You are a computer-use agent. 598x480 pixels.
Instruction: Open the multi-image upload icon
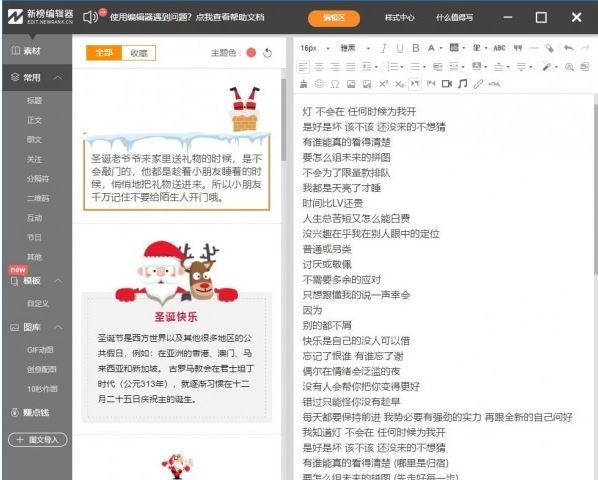click(x=367, y=84)
